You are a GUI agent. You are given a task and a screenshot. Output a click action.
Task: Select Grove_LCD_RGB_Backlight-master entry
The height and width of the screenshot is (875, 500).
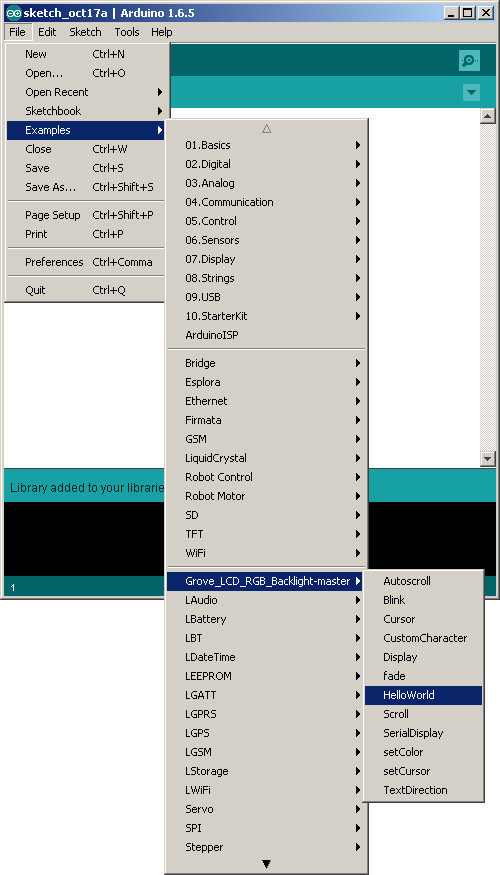click(266, 581)
